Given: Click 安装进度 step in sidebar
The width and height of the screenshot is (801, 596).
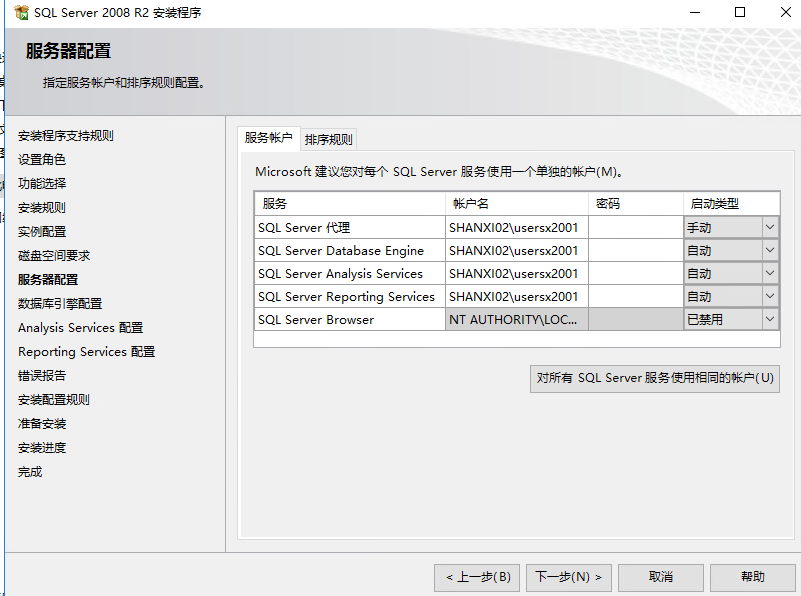Looking at the screenshot, I should pos(42,448).
